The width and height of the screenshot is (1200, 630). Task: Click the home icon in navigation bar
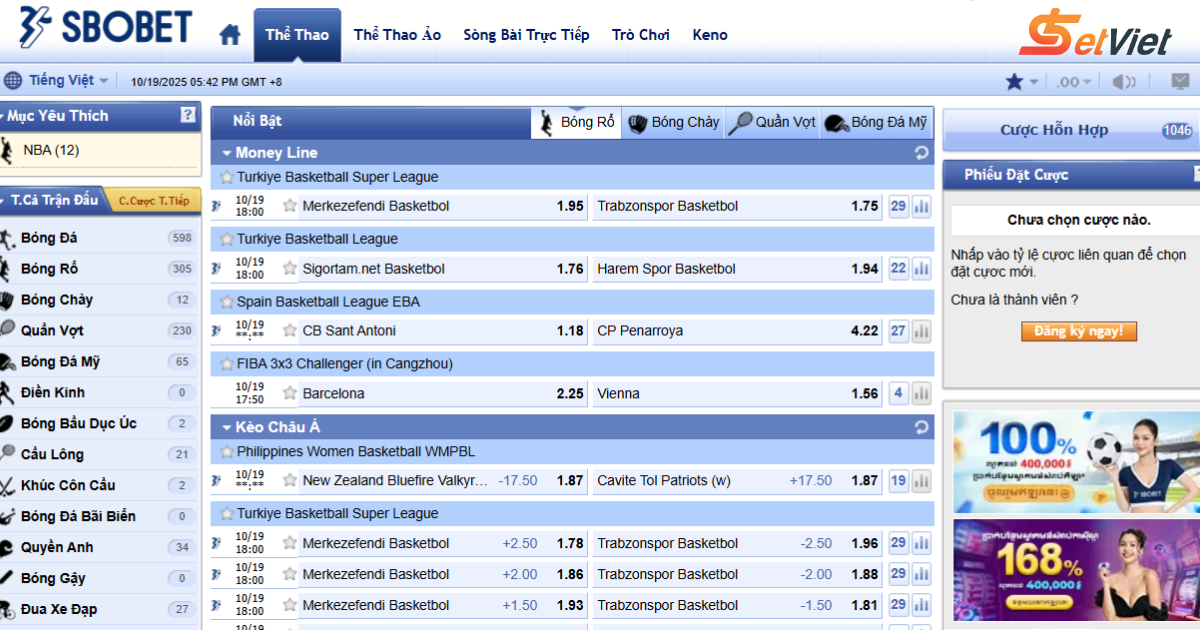(230, 35)
